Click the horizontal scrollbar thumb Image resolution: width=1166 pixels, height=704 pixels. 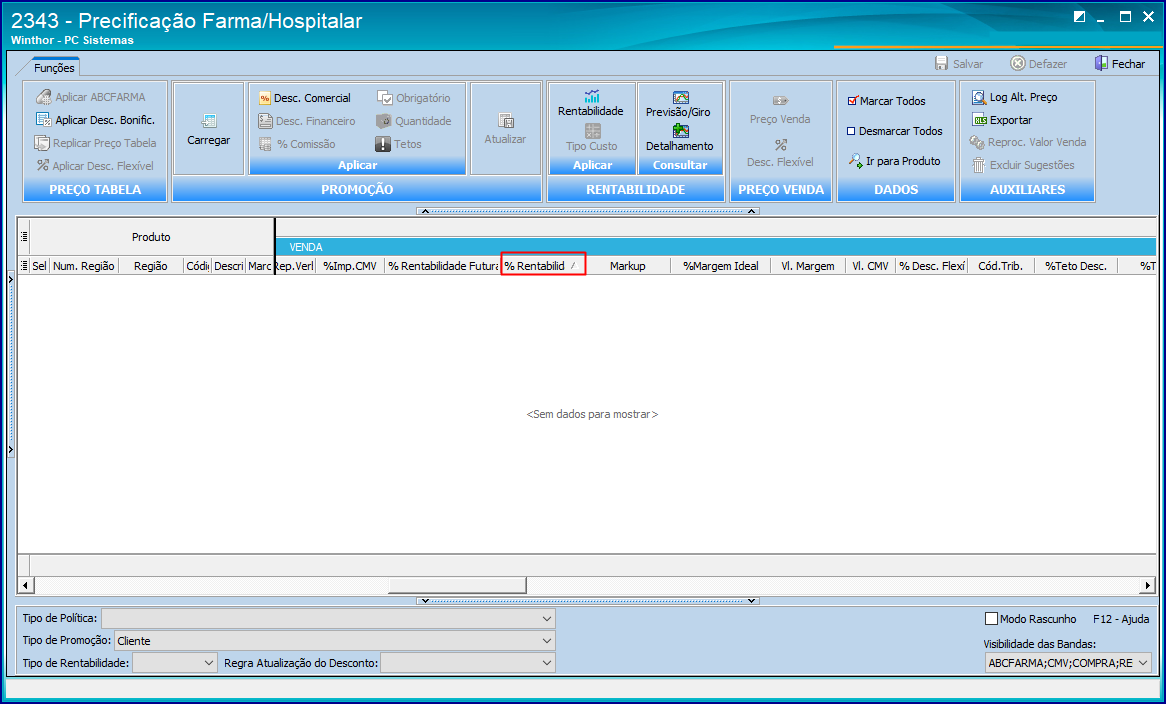(457, 586)
